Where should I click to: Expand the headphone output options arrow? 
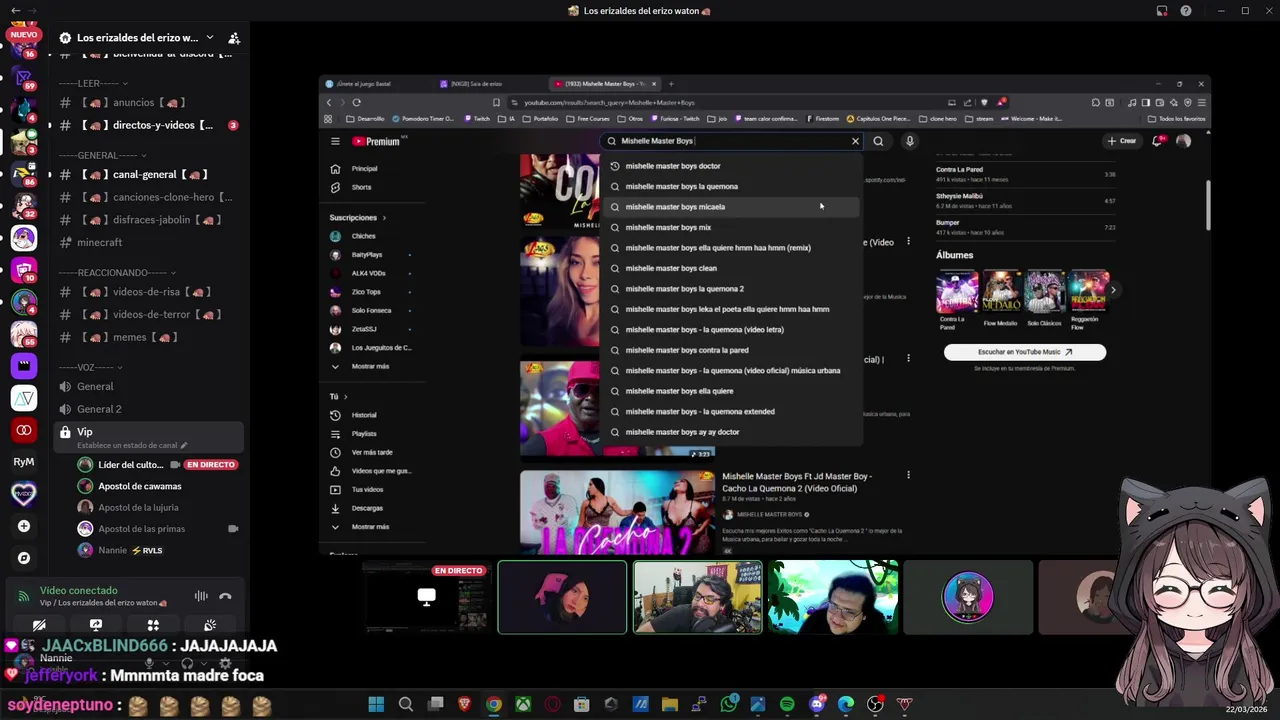[204, 663]
